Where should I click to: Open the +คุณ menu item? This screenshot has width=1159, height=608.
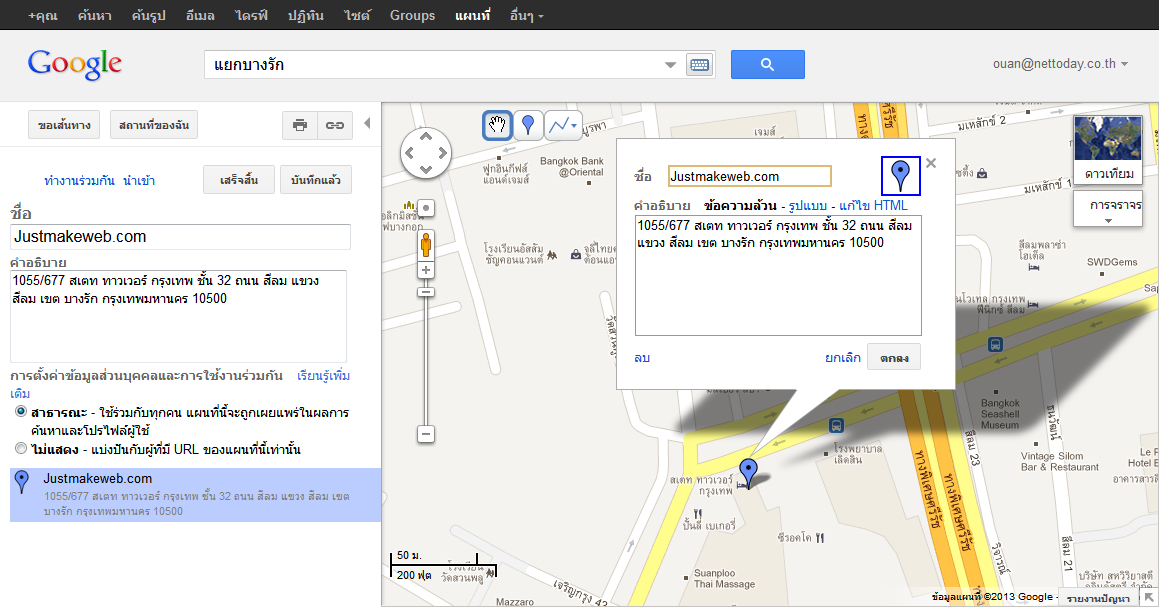[x=42, y=15]
